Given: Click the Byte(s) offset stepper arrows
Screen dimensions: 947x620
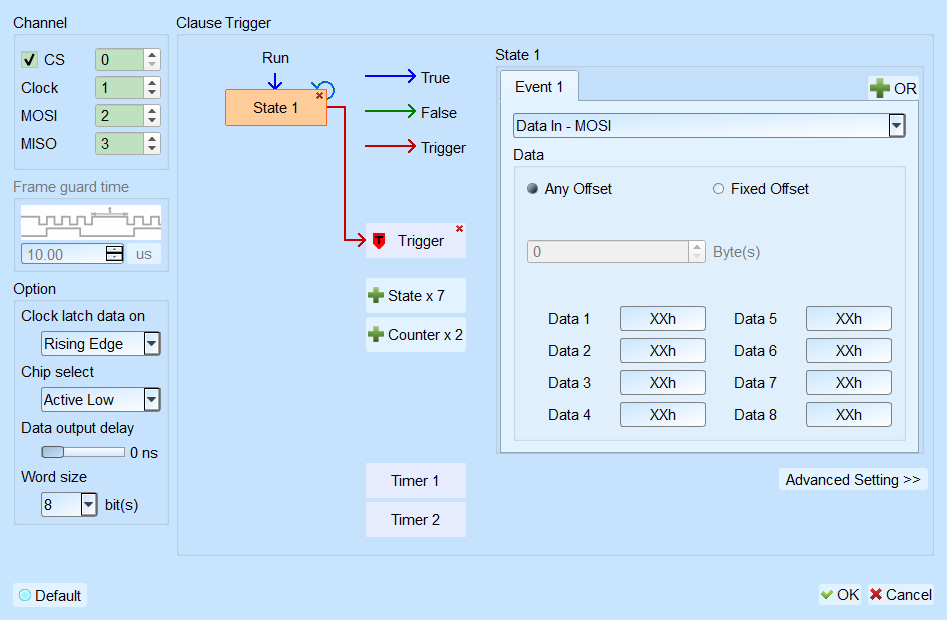Looking at the screenshot, I should click(x=697, y=252).
